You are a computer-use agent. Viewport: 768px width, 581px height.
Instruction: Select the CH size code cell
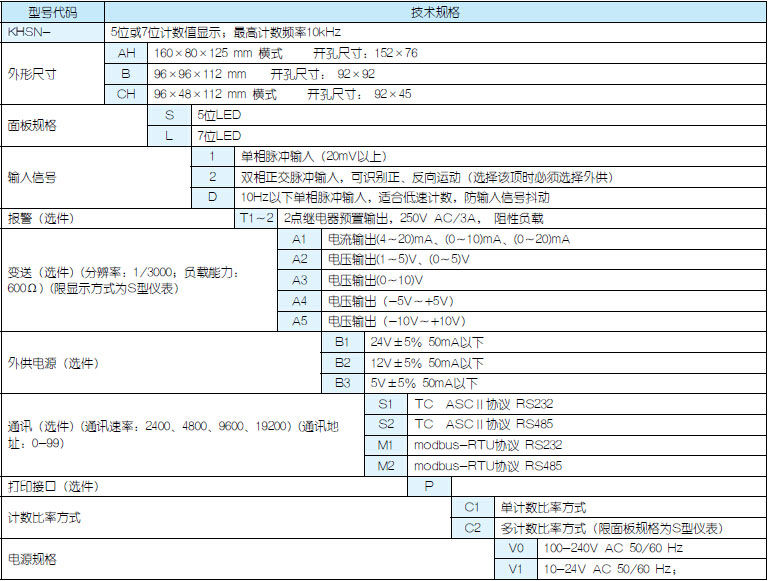[126, 94]
